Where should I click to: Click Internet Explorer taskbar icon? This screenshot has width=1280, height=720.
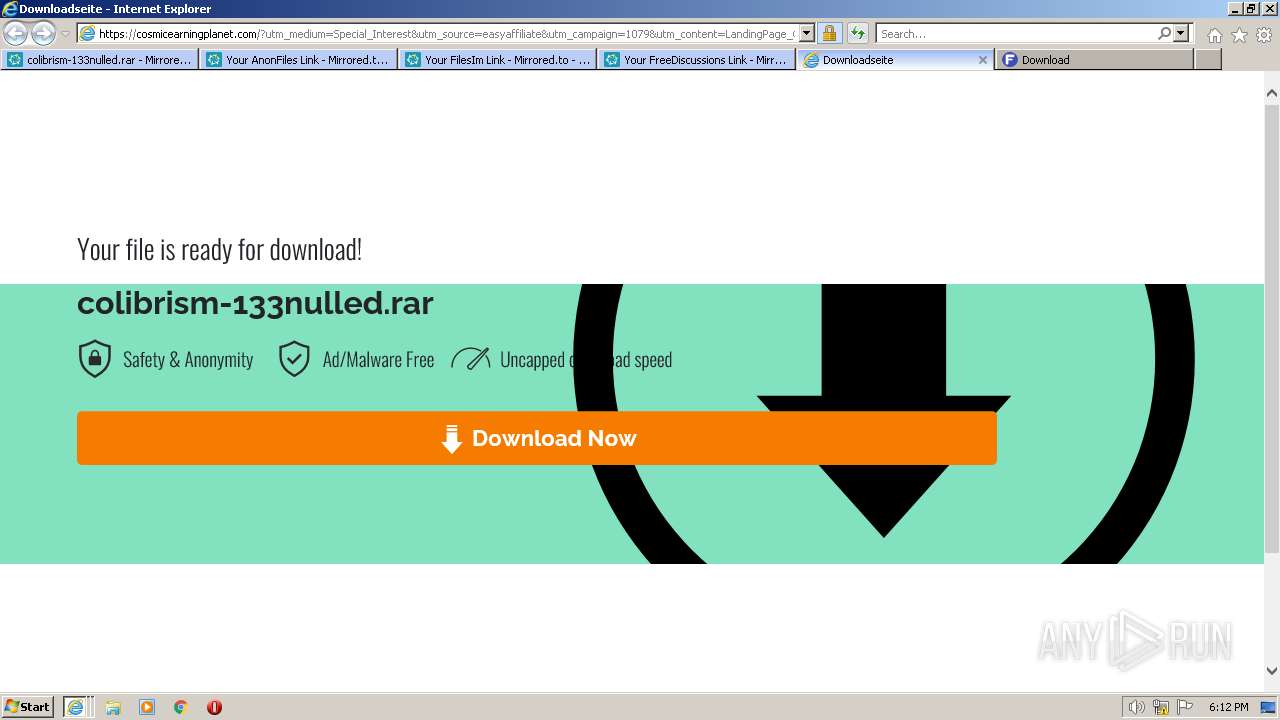76,706
